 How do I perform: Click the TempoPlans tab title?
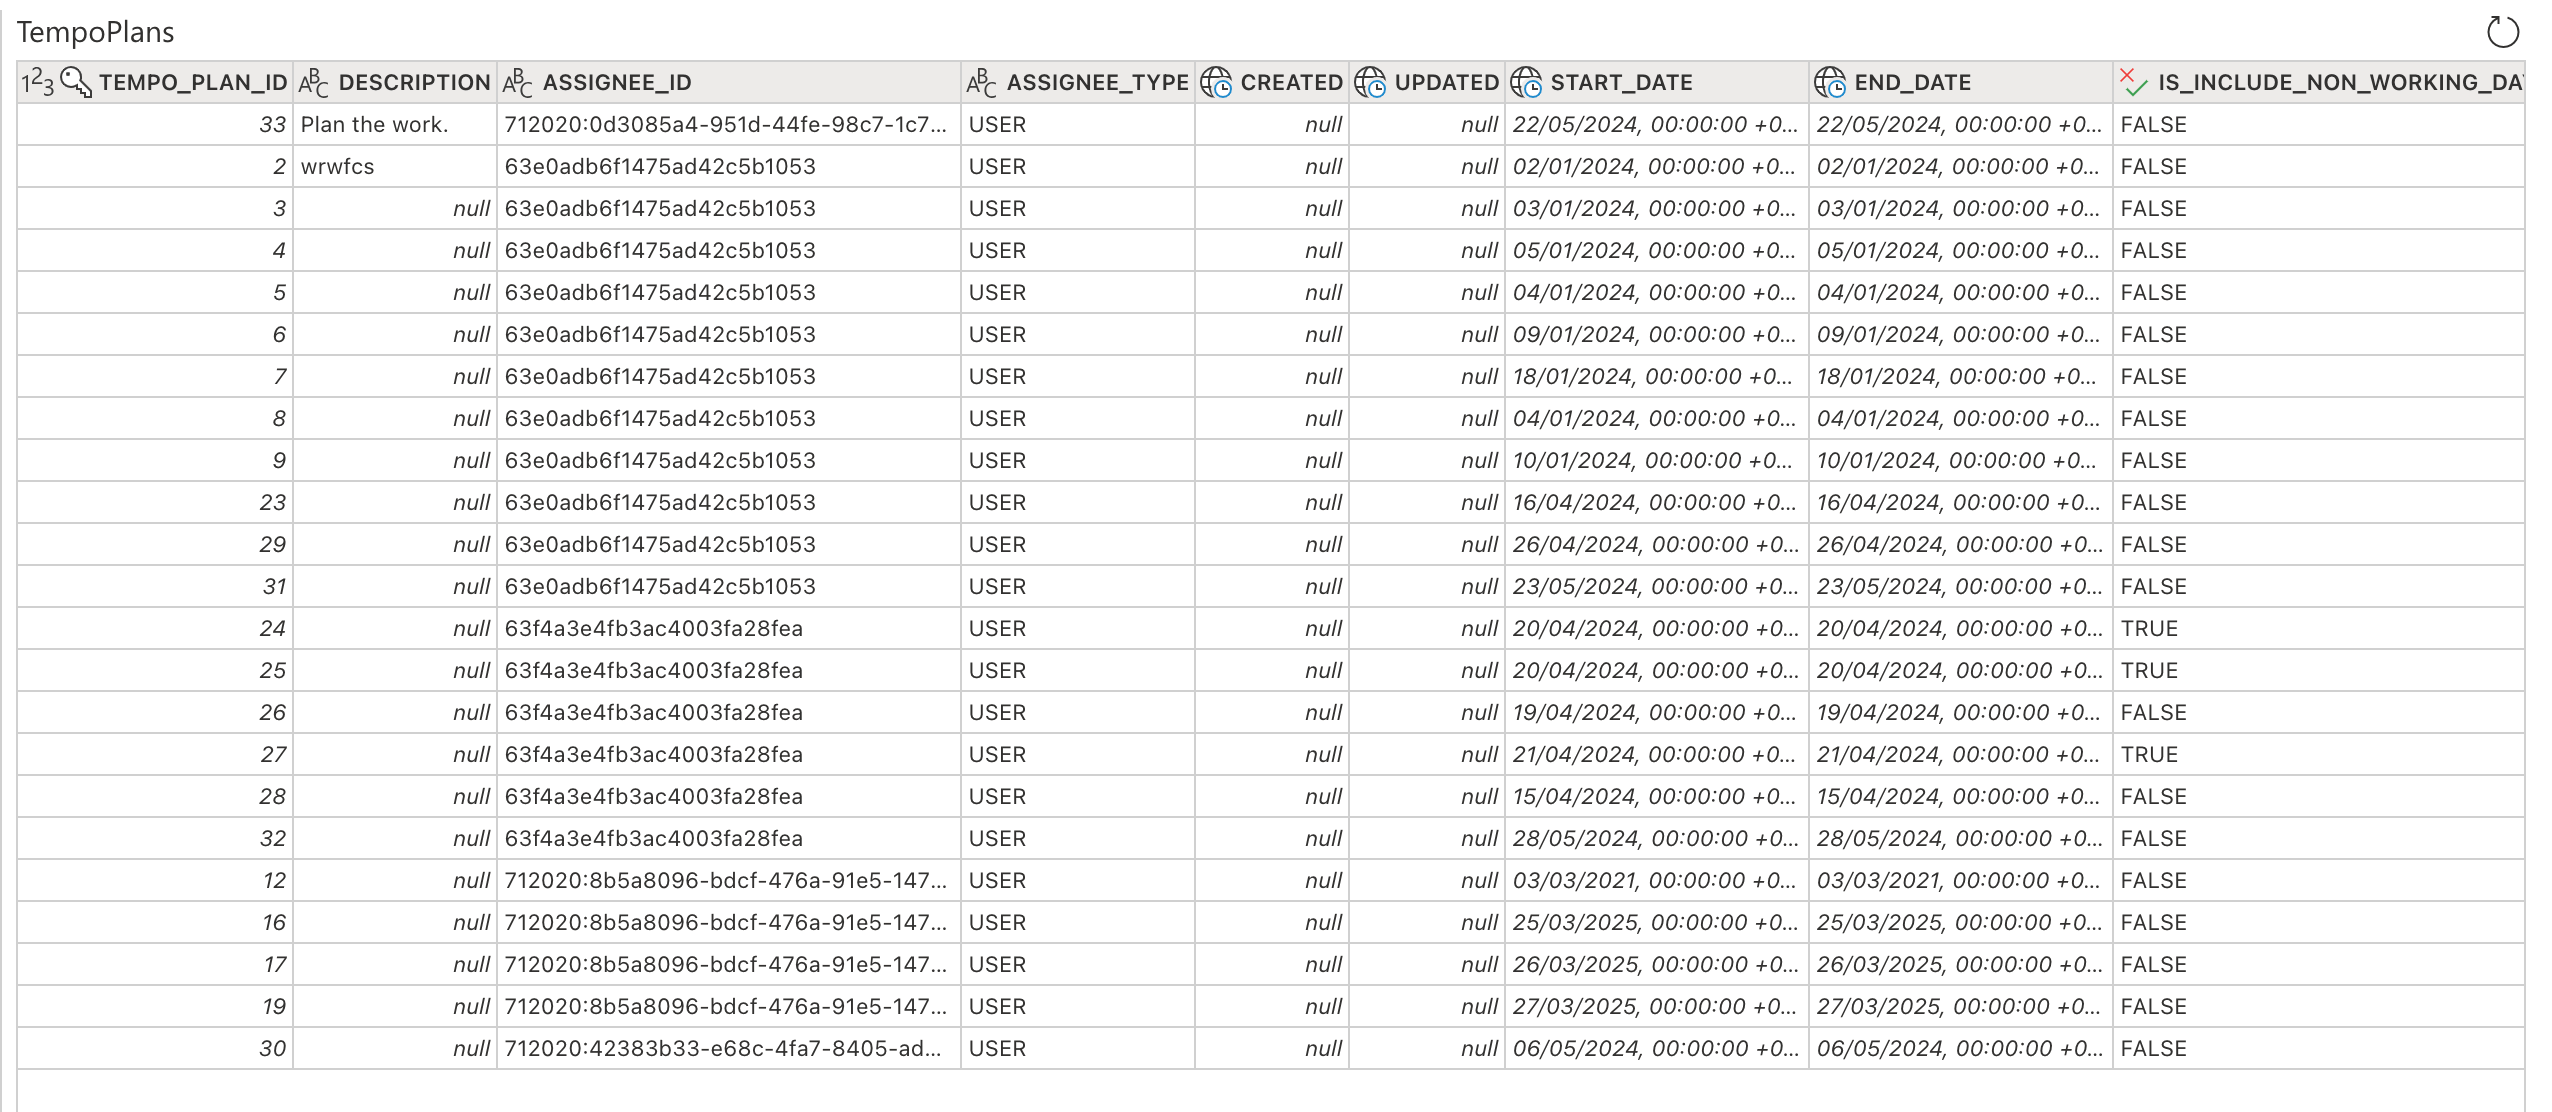96,31
